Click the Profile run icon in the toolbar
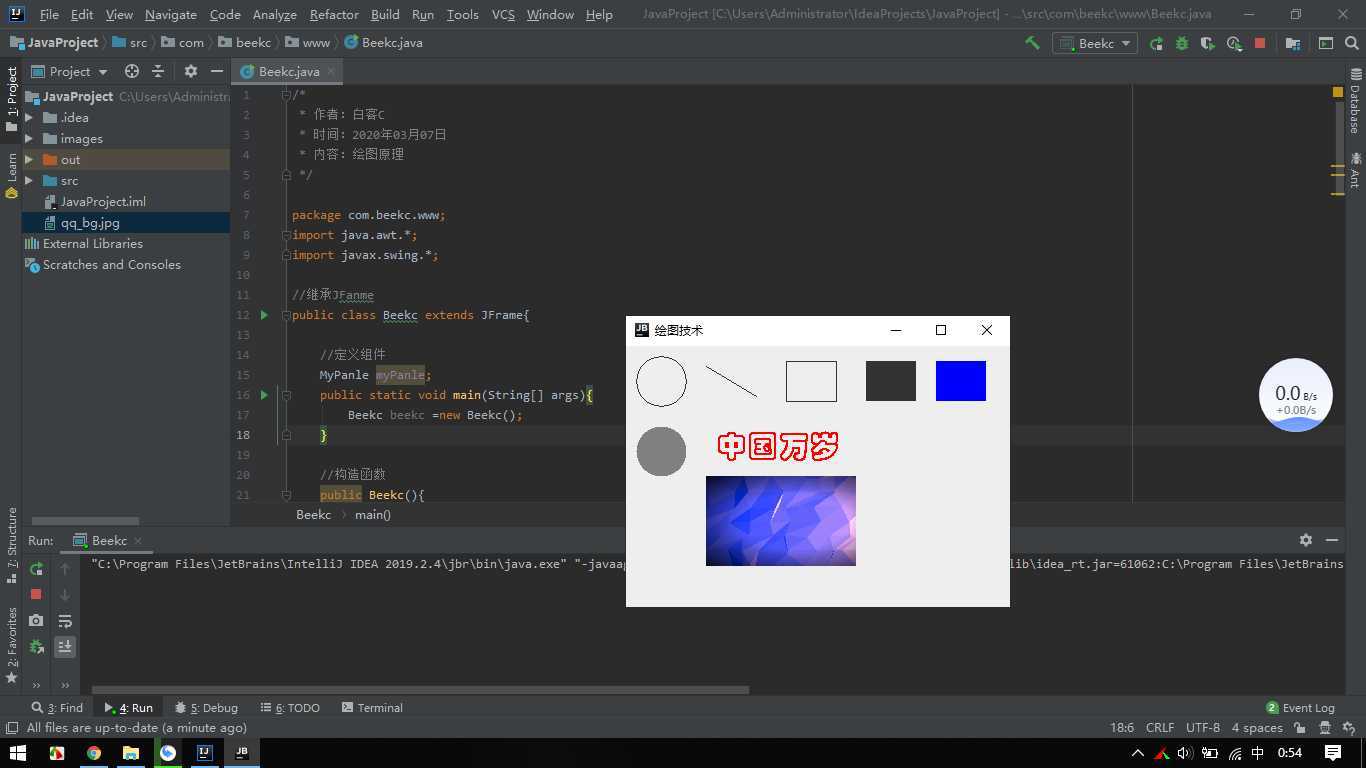This screenshot has width=1366, height=768. (1234, 43)
